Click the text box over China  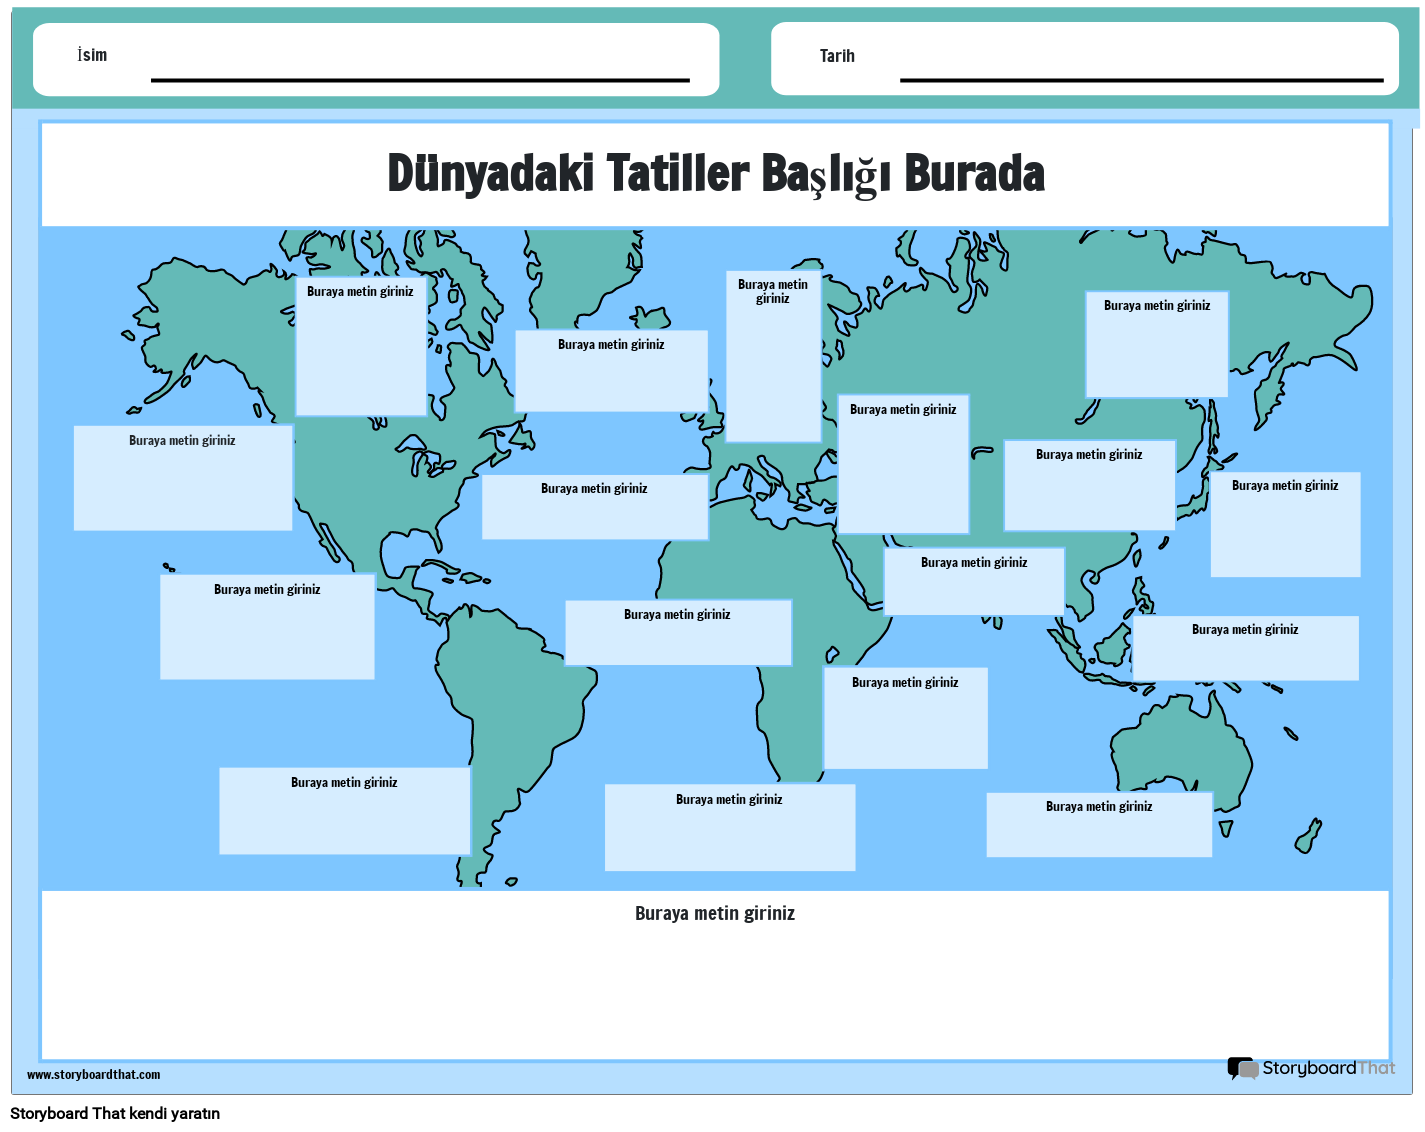(x=1089, y=485)
